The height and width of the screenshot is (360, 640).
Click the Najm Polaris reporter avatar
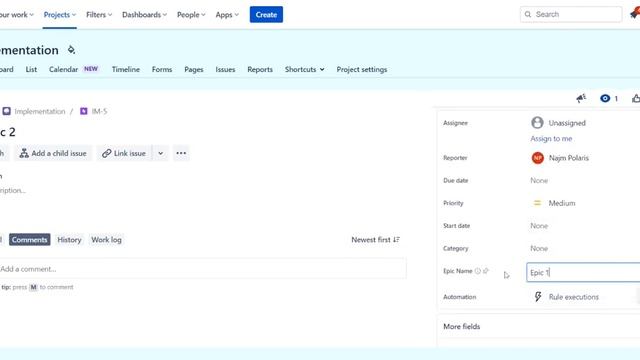pyautogui.click(x=538, y=158)
